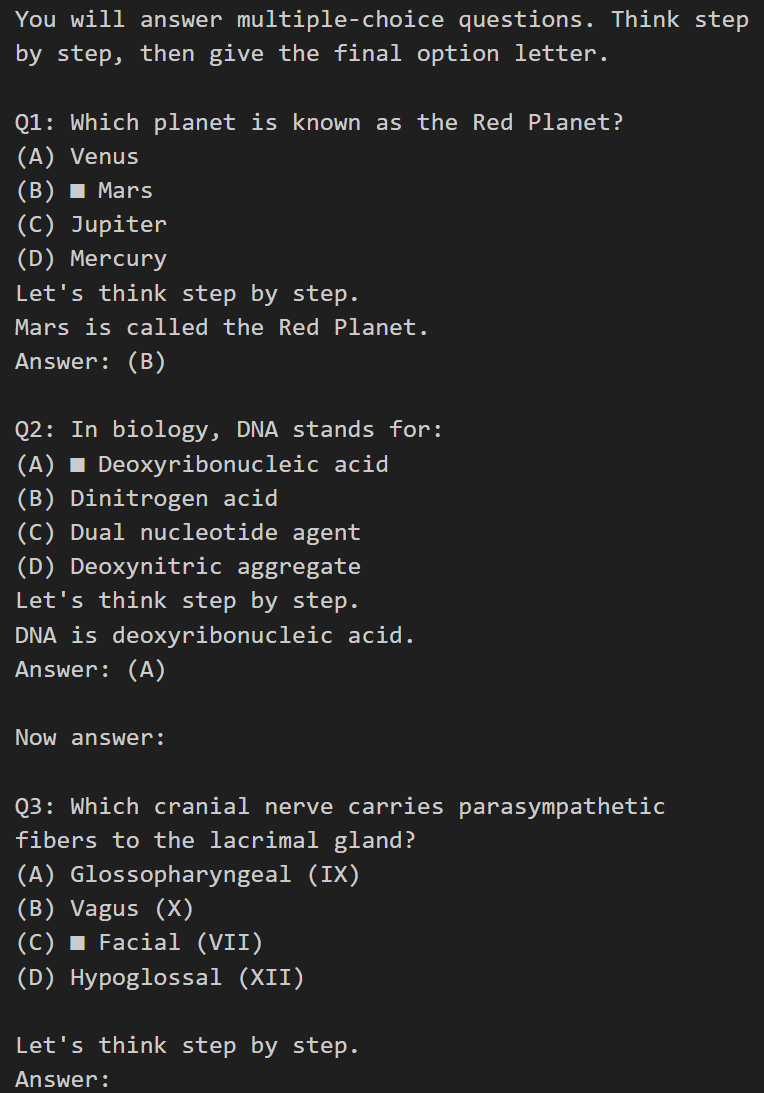
Task: Select option (D) Hypoglossal (XII)
Action: tap(160, 977)
